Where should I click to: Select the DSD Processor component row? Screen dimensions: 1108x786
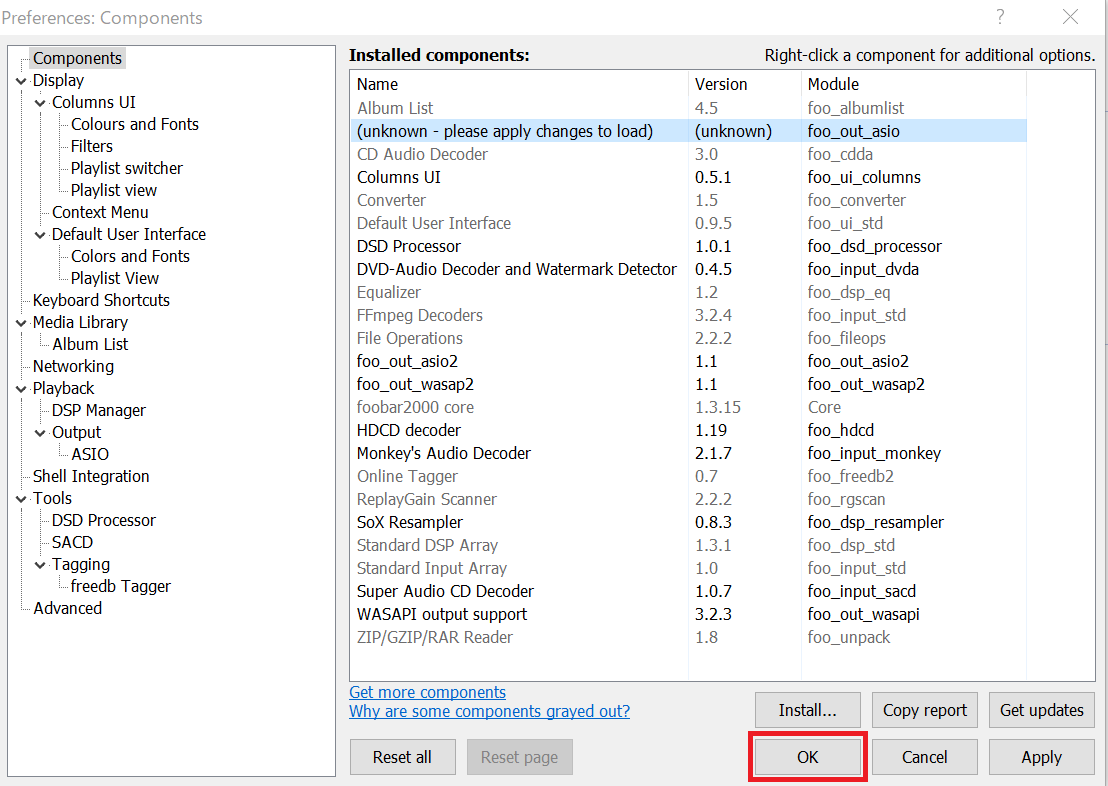689,246
